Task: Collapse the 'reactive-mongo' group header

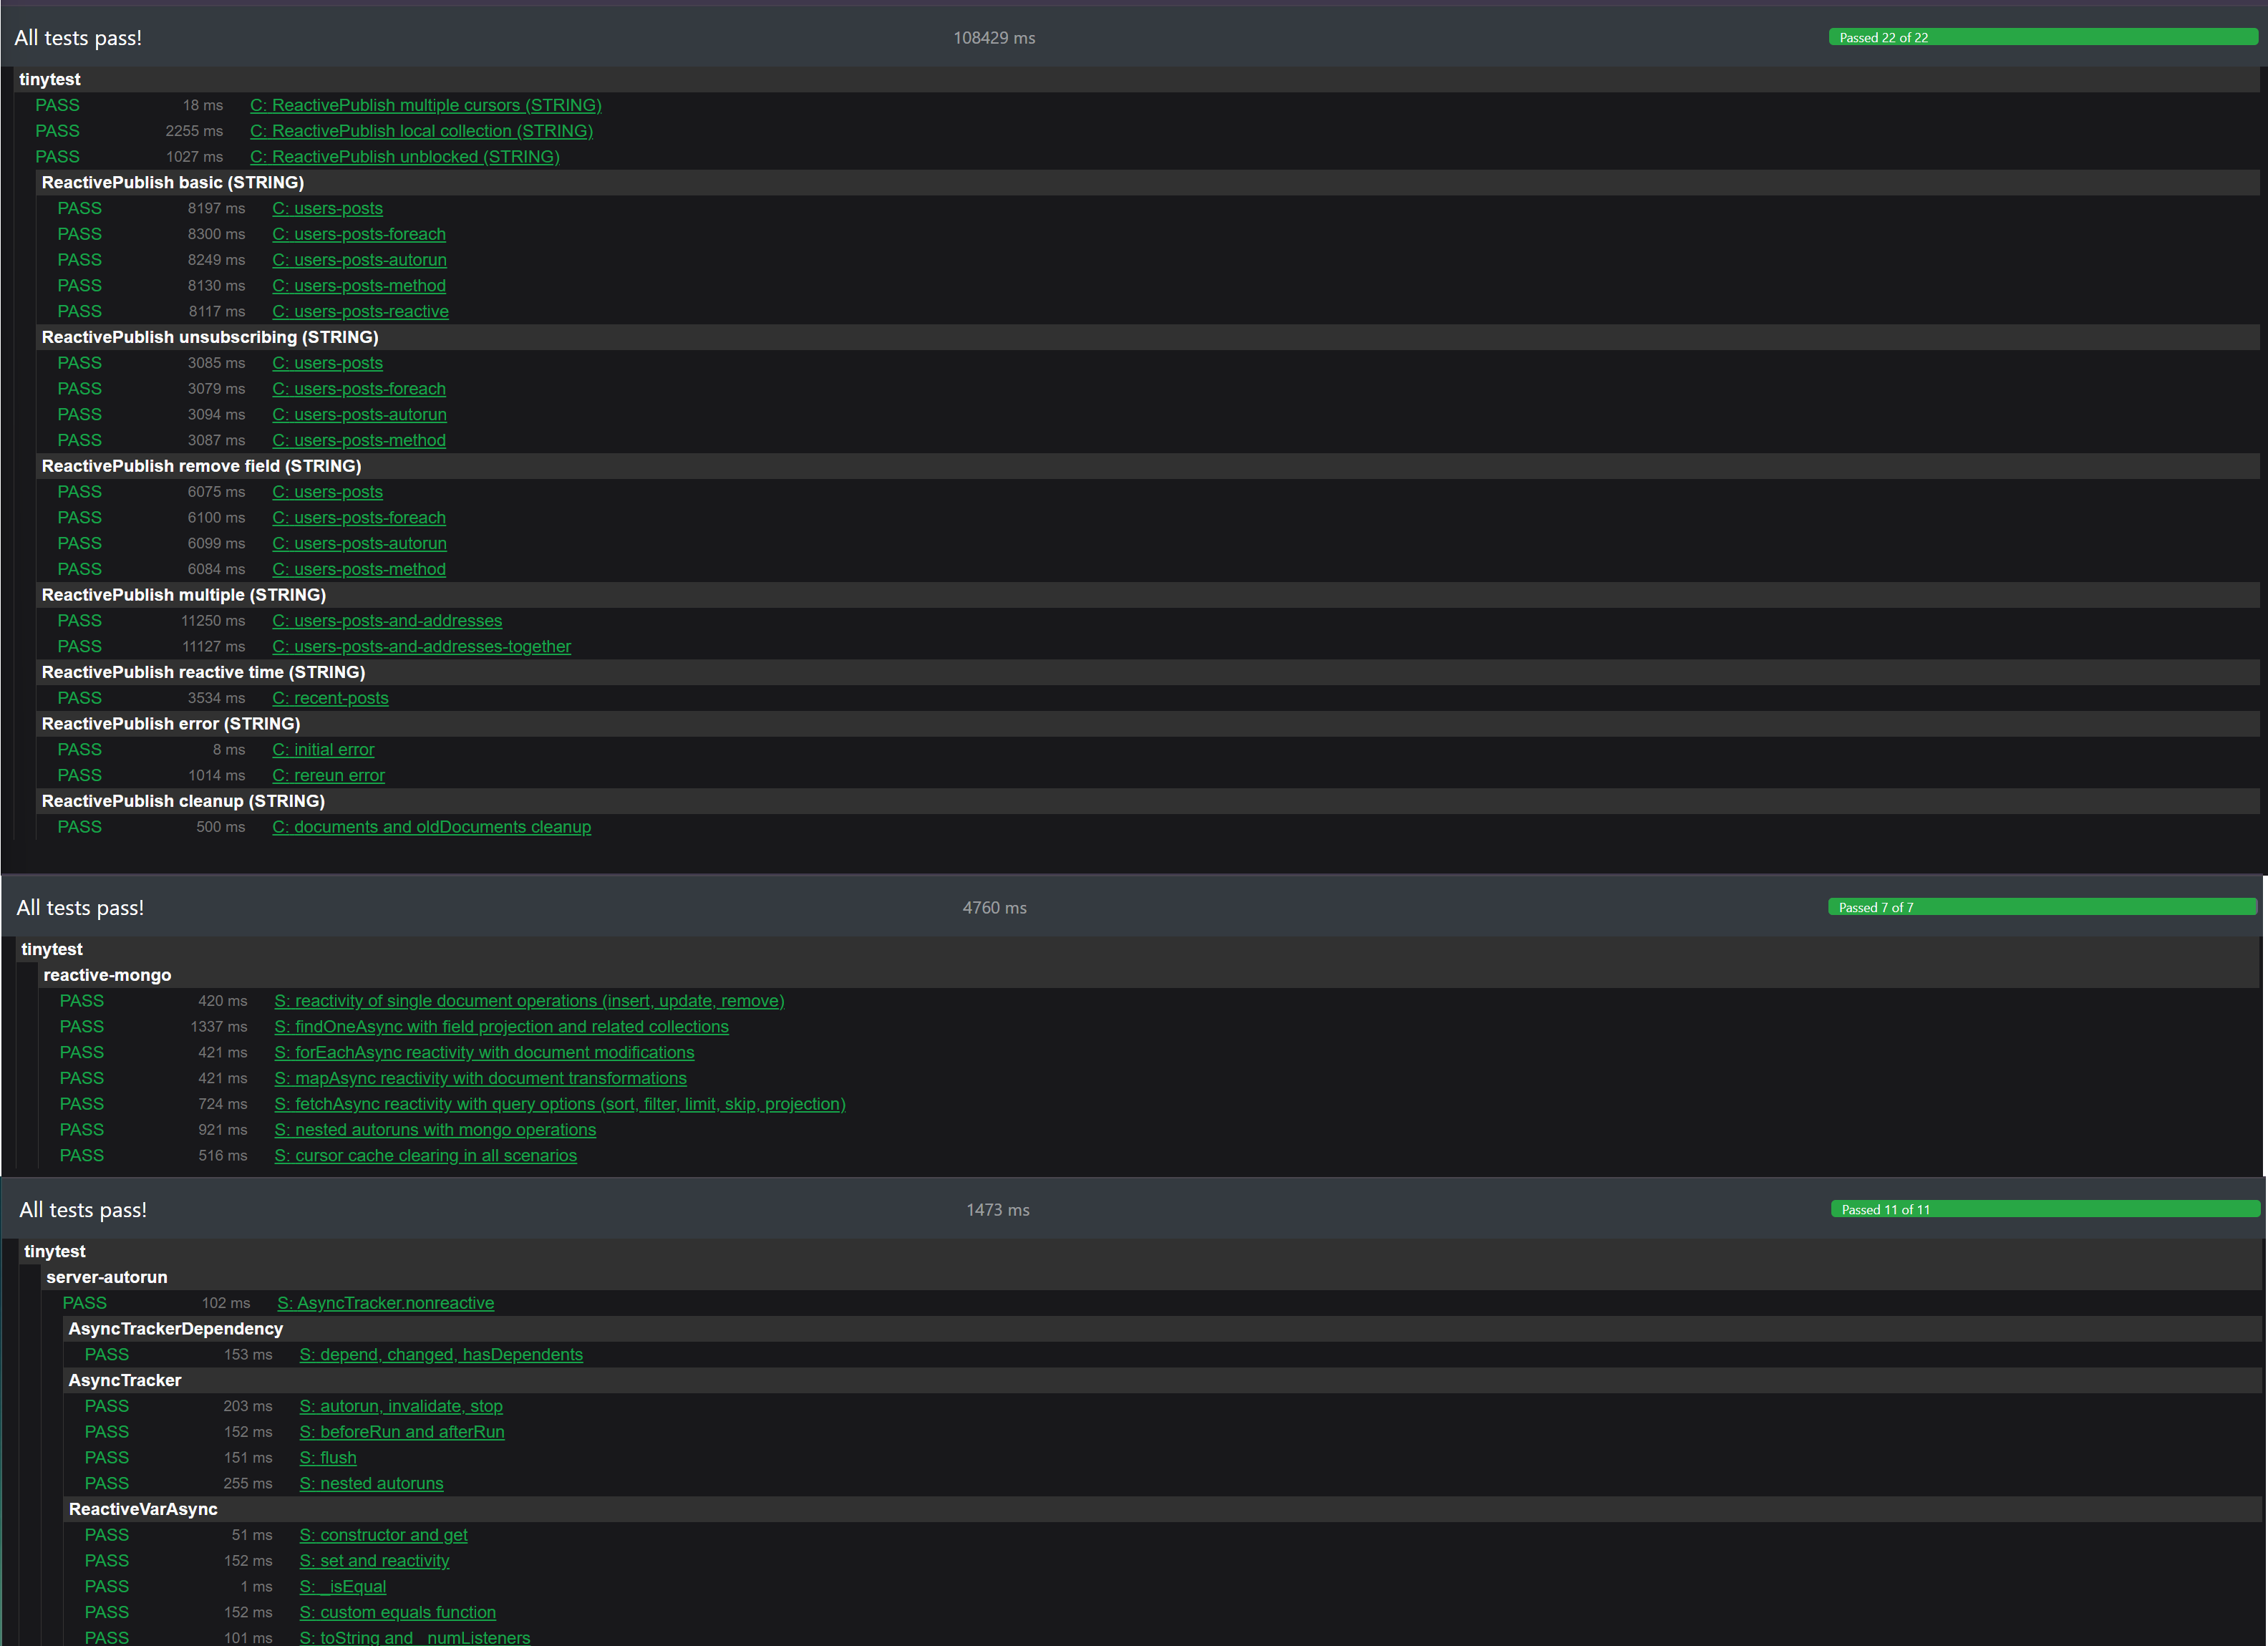Action: coord(1149,975)
